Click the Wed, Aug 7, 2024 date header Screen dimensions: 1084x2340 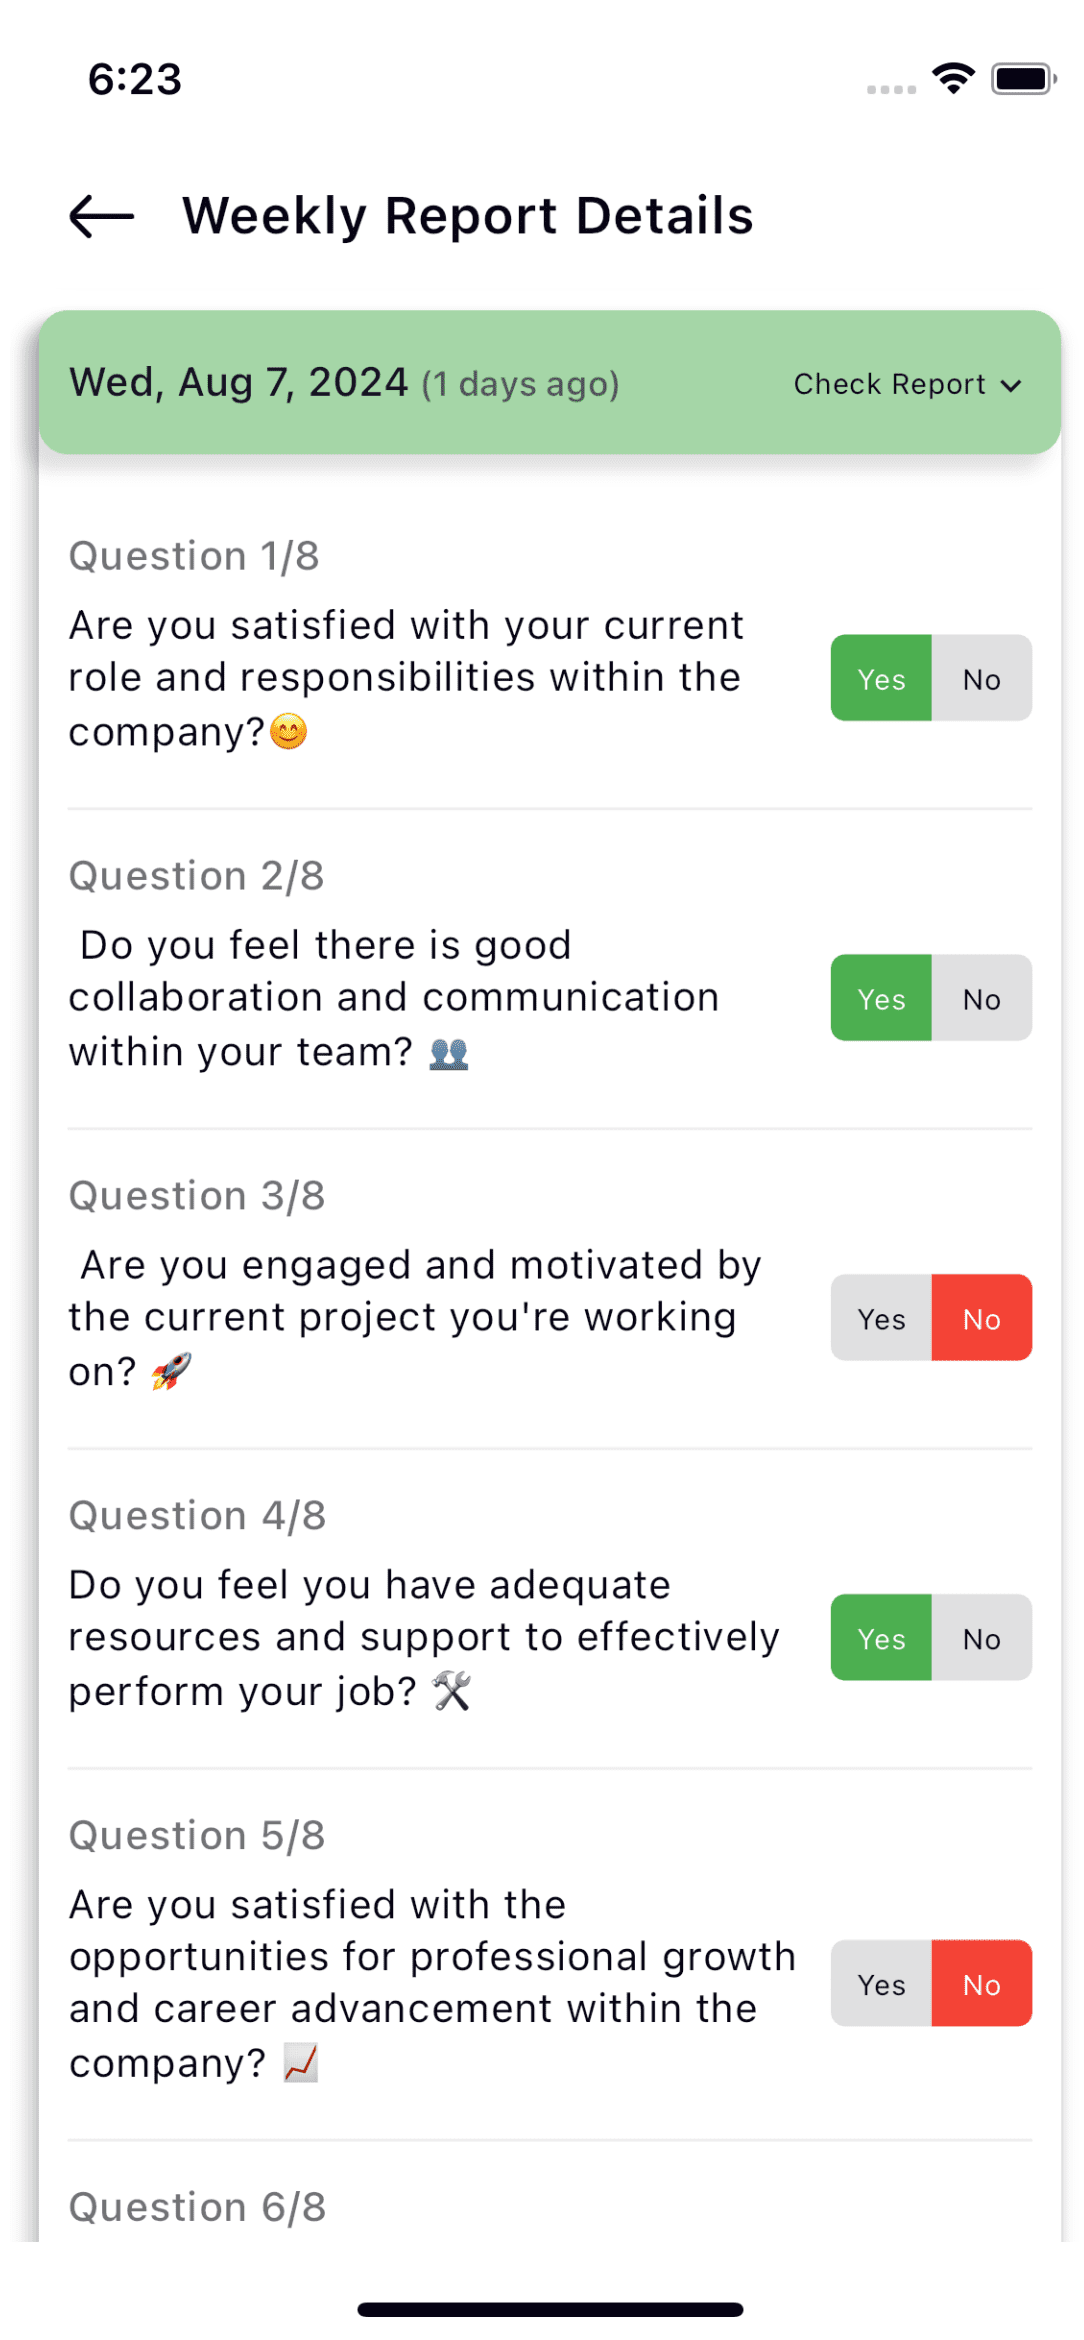point(239,383)
